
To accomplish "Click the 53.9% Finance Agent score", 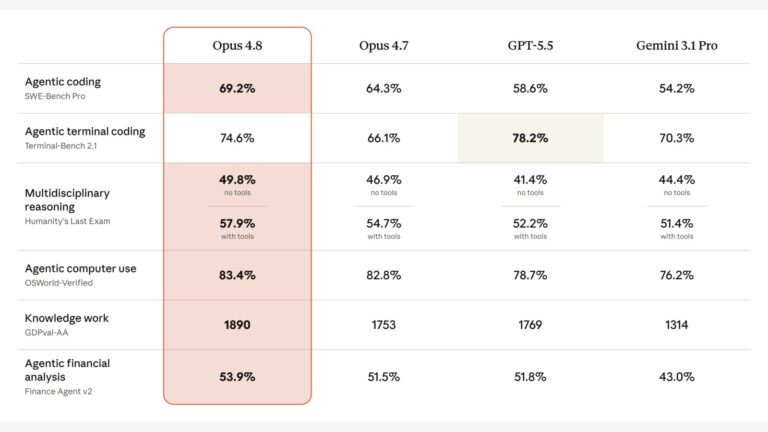I will click(237, 377).
